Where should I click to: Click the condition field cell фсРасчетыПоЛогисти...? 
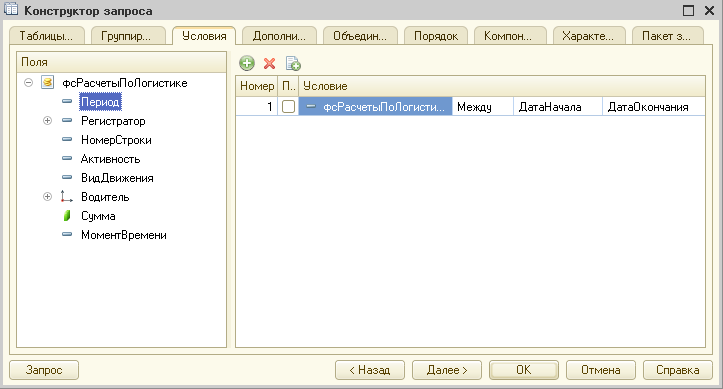point(375,106)
